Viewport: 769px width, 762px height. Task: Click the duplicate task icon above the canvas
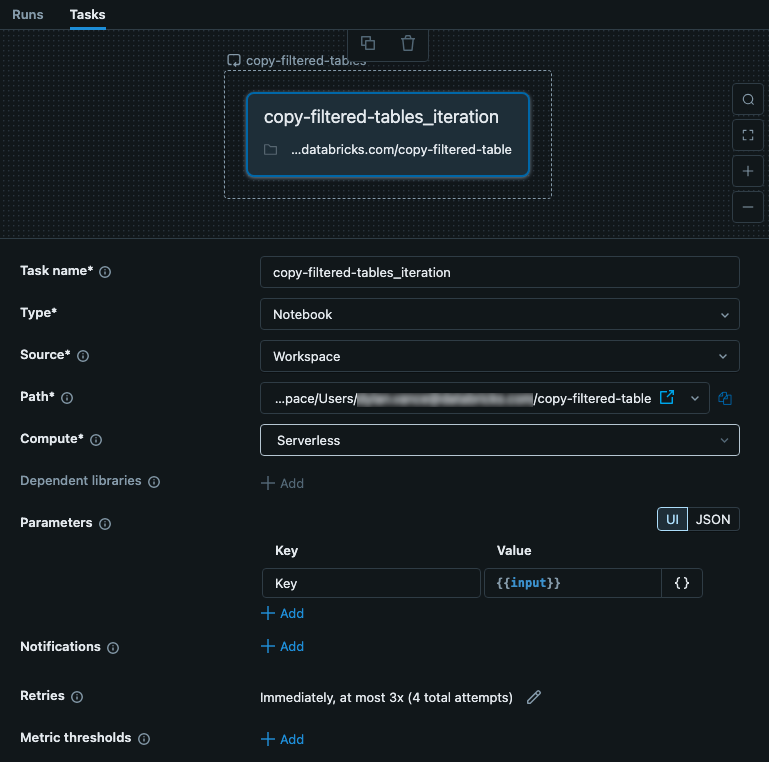pyautogui.click(x=368, y=43)
